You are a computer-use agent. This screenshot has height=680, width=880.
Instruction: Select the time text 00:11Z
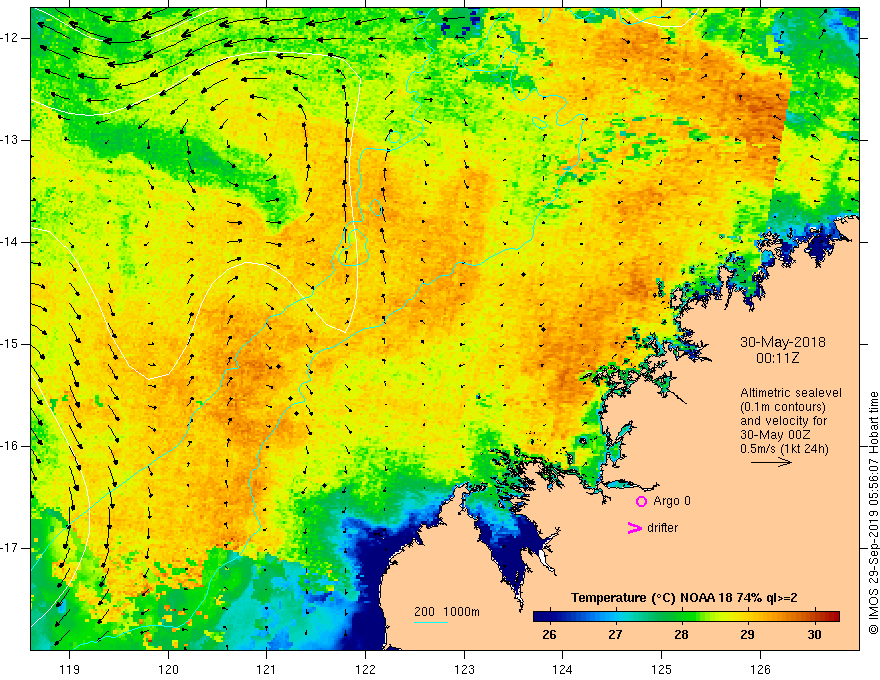point(777,357)
